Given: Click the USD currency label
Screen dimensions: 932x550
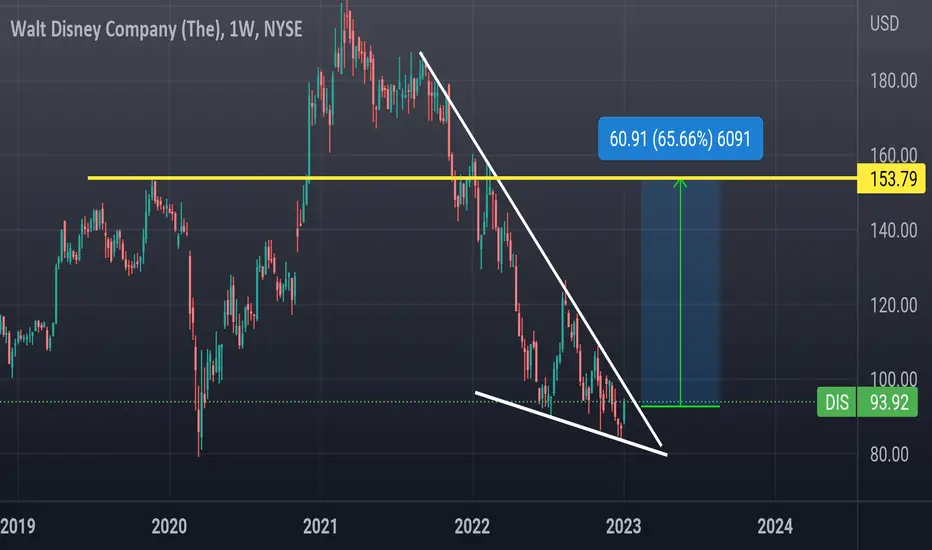Looking at the screenshot, I should (x=884, y=24).
